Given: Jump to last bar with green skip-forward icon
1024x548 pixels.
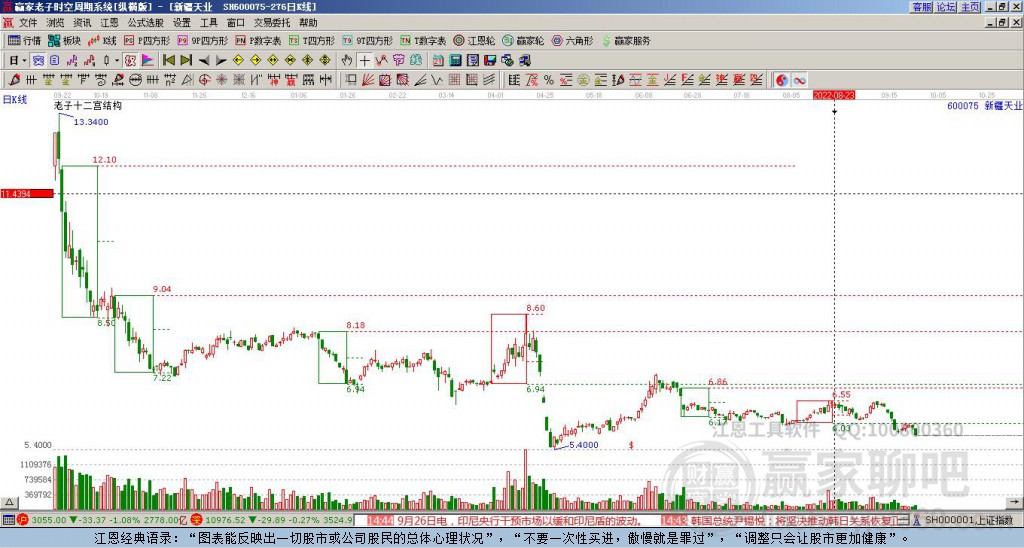Looking at the screenshot, I should (x=186, y=60).
